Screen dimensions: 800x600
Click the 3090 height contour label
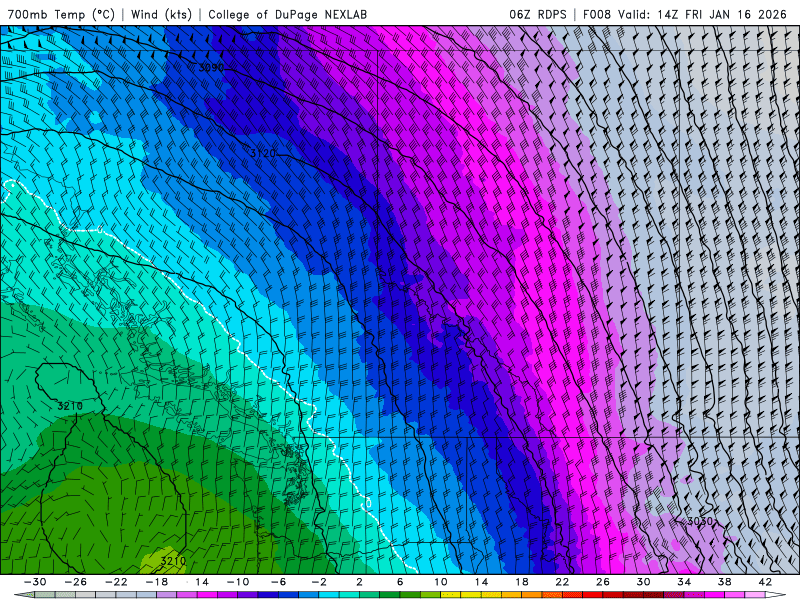[211, 67]
